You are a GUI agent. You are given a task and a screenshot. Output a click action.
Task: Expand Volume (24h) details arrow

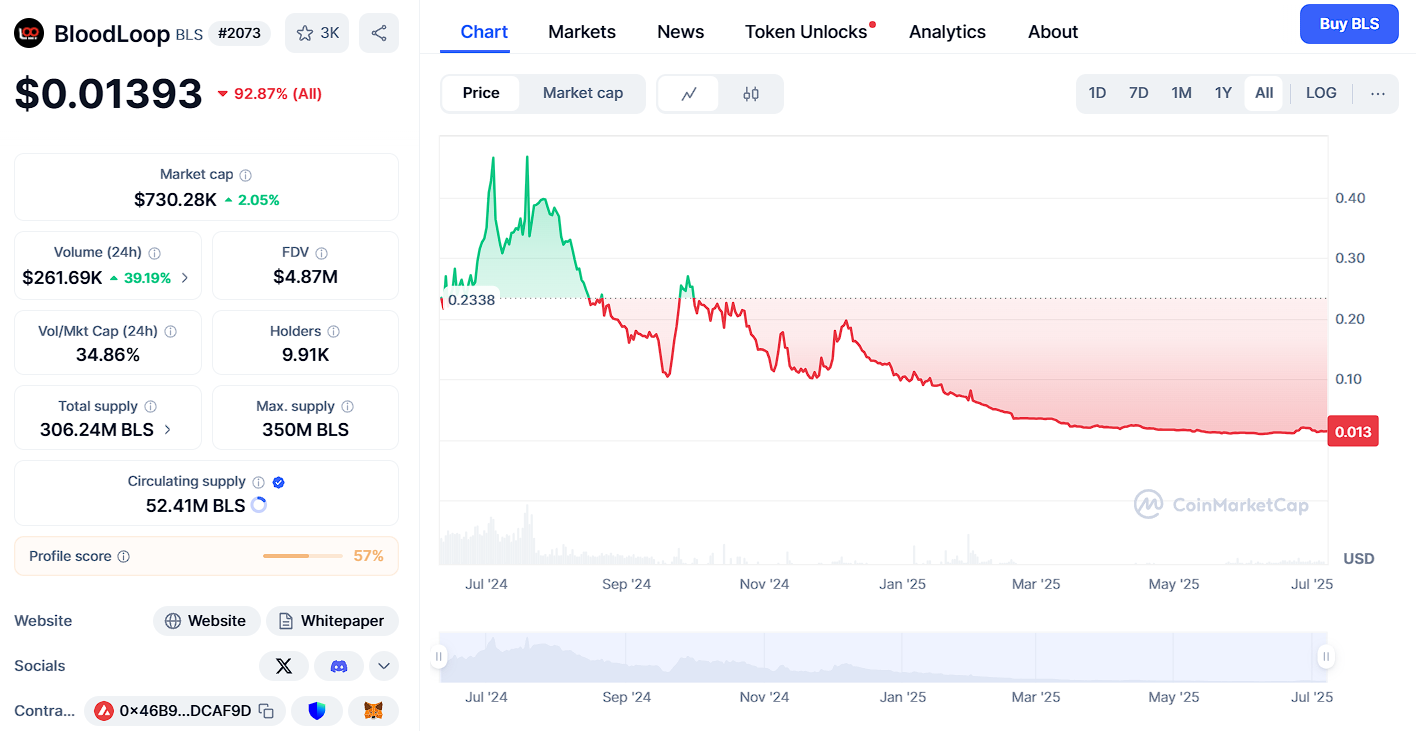coord(185,278)
